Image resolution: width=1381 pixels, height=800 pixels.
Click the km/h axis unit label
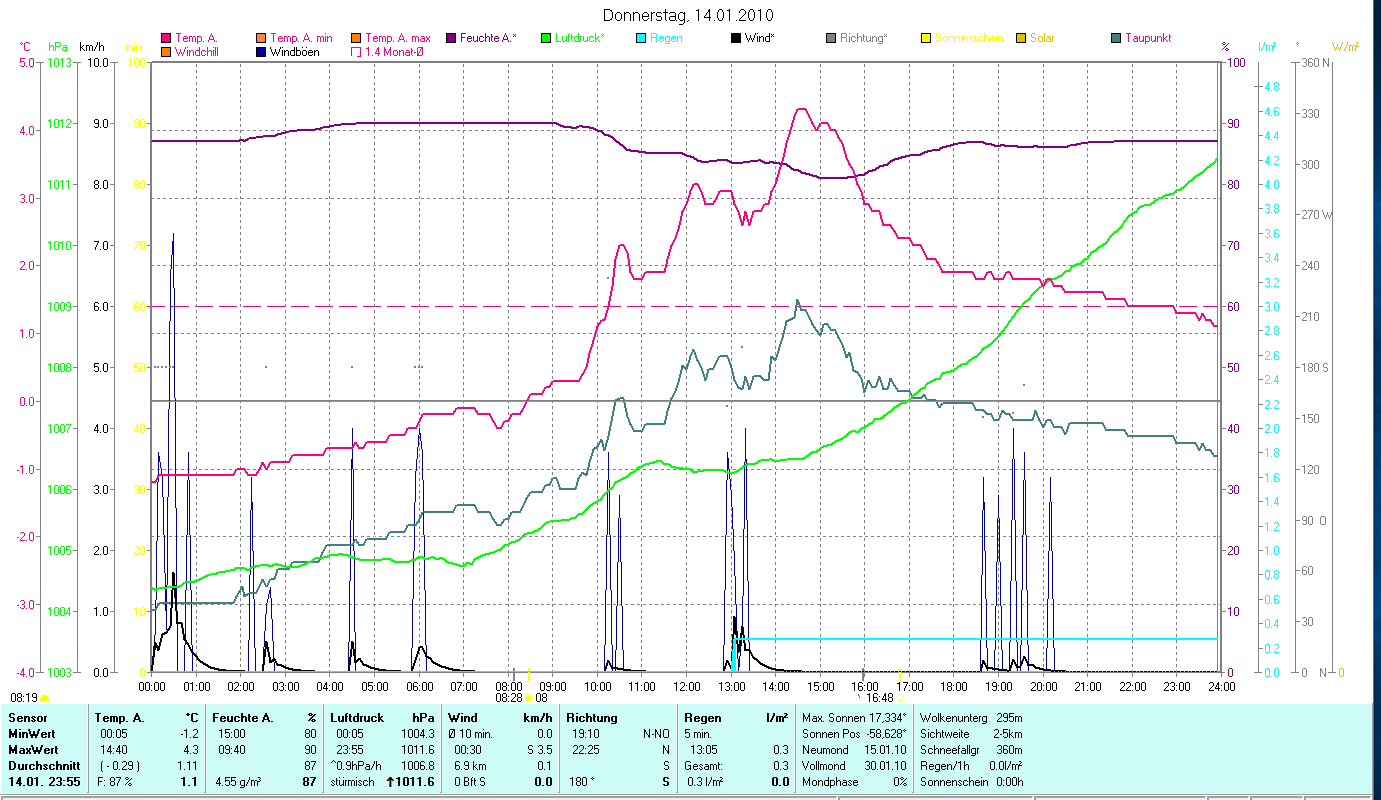pos(92,47)
